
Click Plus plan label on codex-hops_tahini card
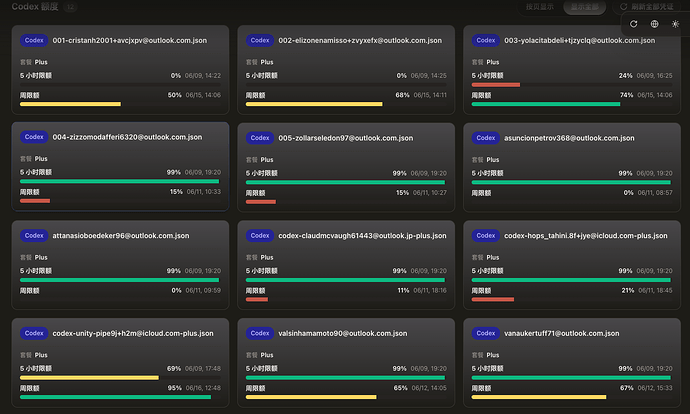coord(493,257)
